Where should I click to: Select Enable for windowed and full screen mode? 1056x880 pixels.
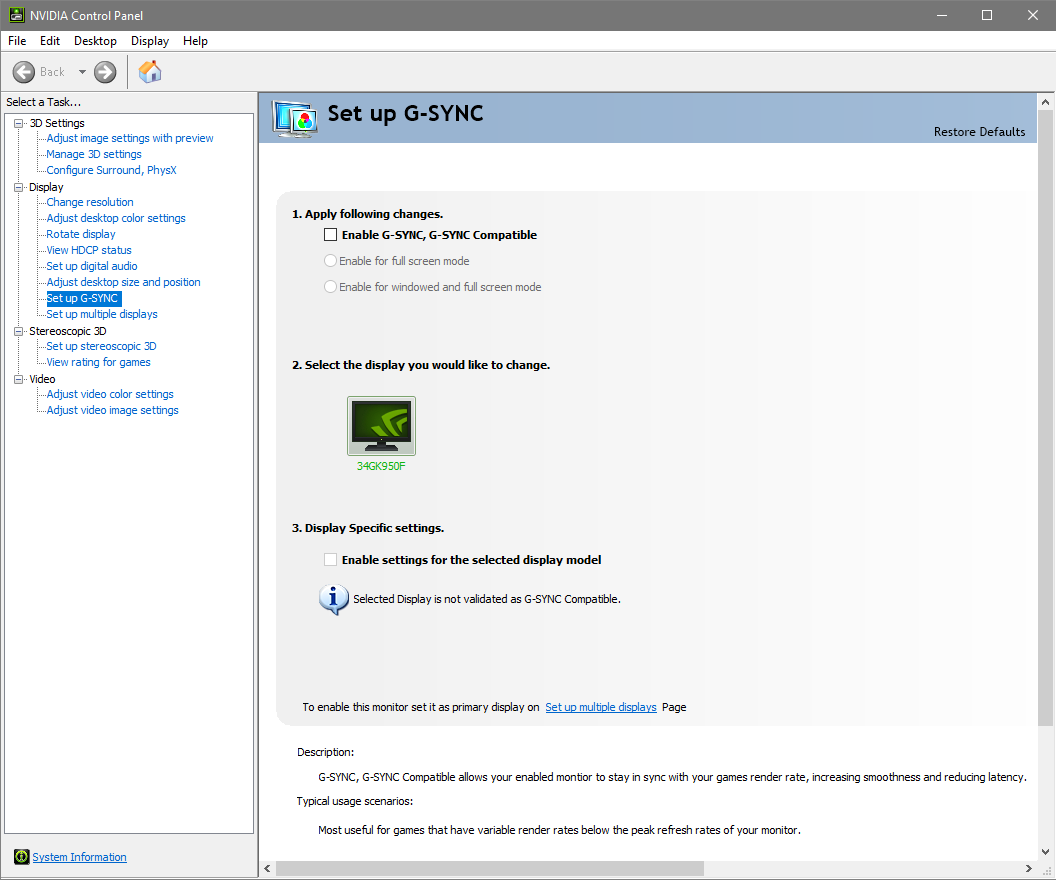330,287
